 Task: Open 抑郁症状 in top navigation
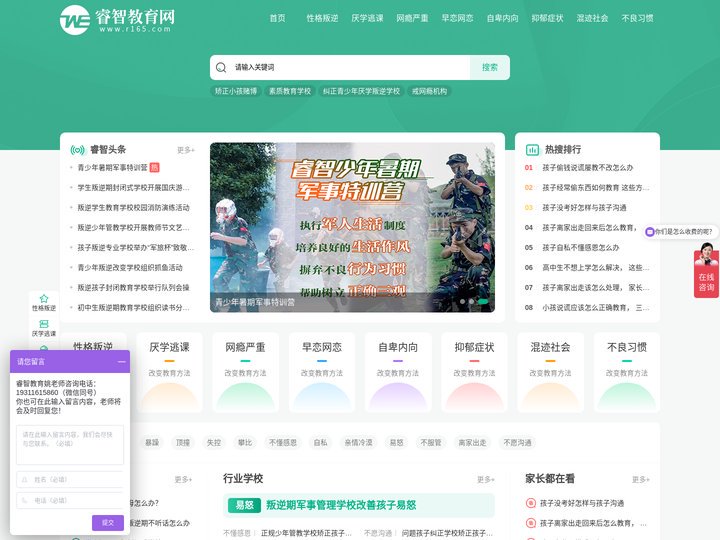coord(547,18)
